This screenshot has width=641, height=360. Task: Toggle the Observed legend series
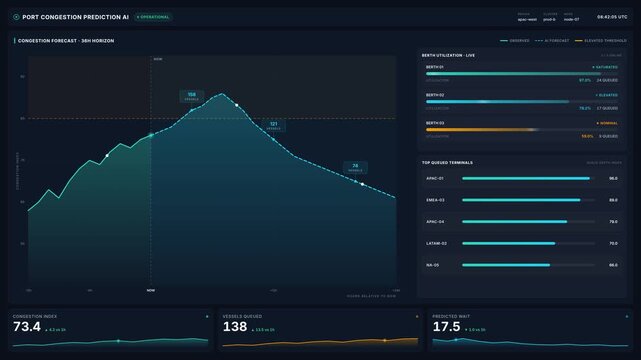(x=514, y=41)
